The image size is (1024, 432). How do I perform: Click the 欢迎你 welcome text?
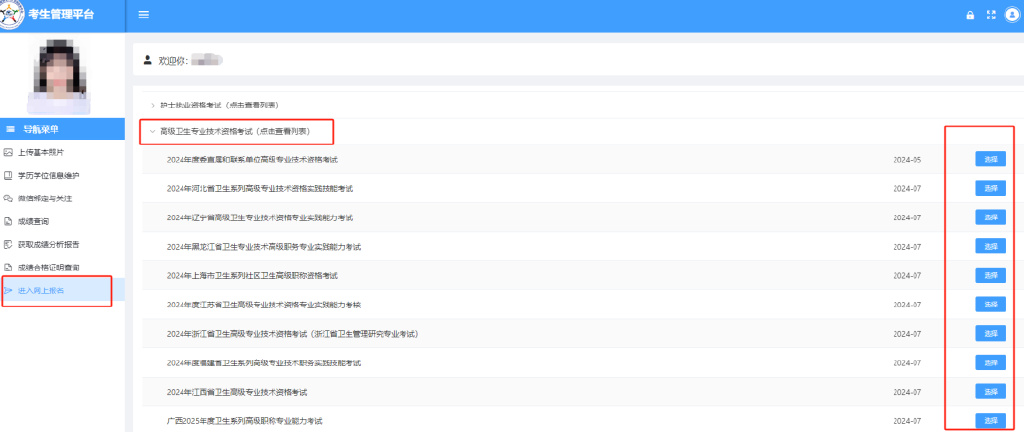[x=173, y=61]
